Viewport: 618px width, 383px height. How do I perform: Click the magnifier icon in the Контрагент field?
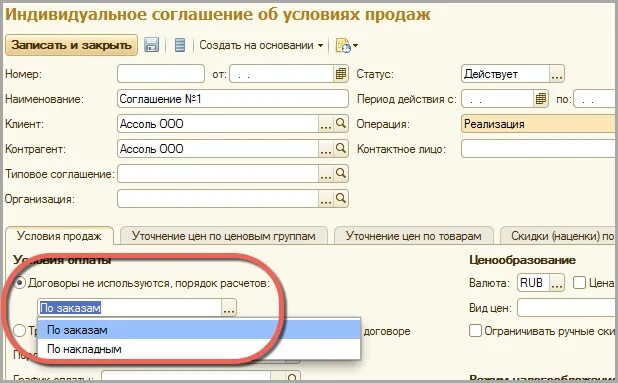341,149
